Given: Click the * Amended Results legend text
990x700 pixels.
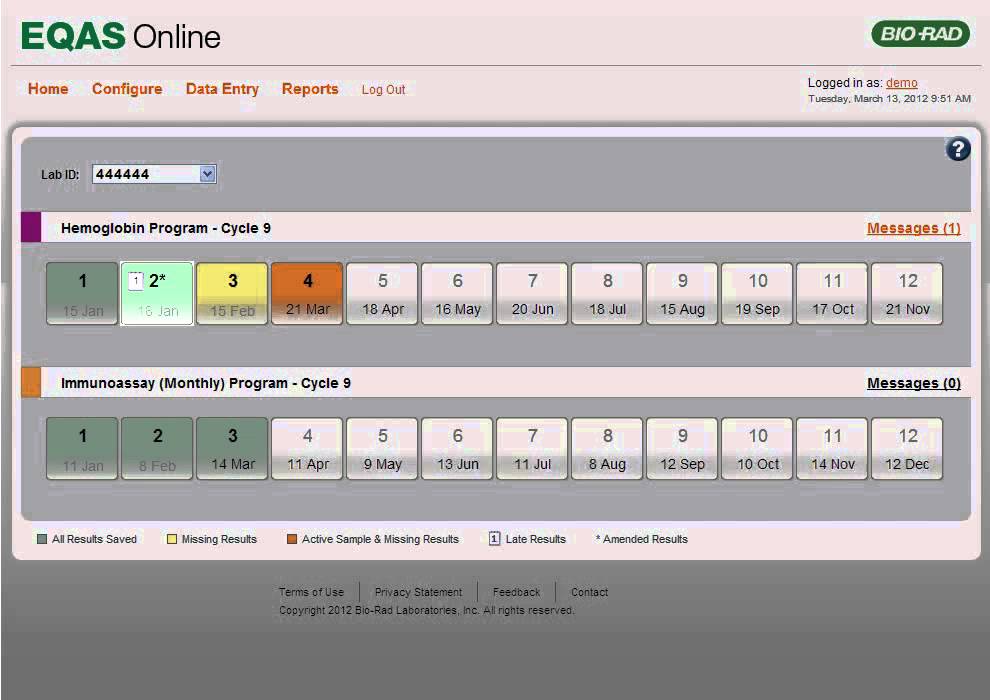Looking at the screenshot, I should 641,539.
